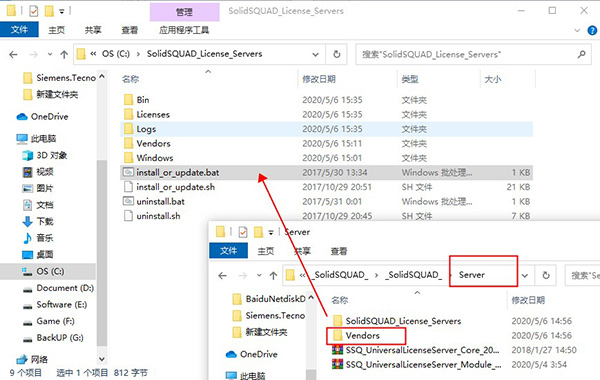
Task: Open the 主页 ribbon tab in the main window
Action: pyautogui.click(x=57, y=30)
